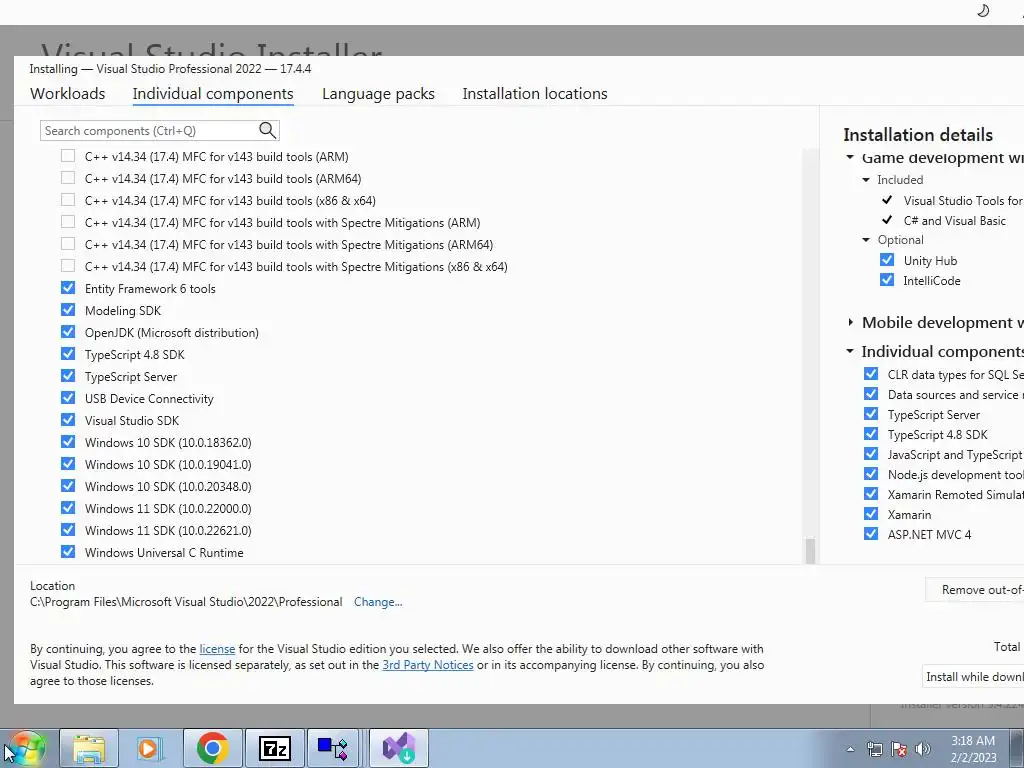Screen dimensions: 1024x768
Task: Click the component list scrollbar thumb
Action: tap(810, 551)
